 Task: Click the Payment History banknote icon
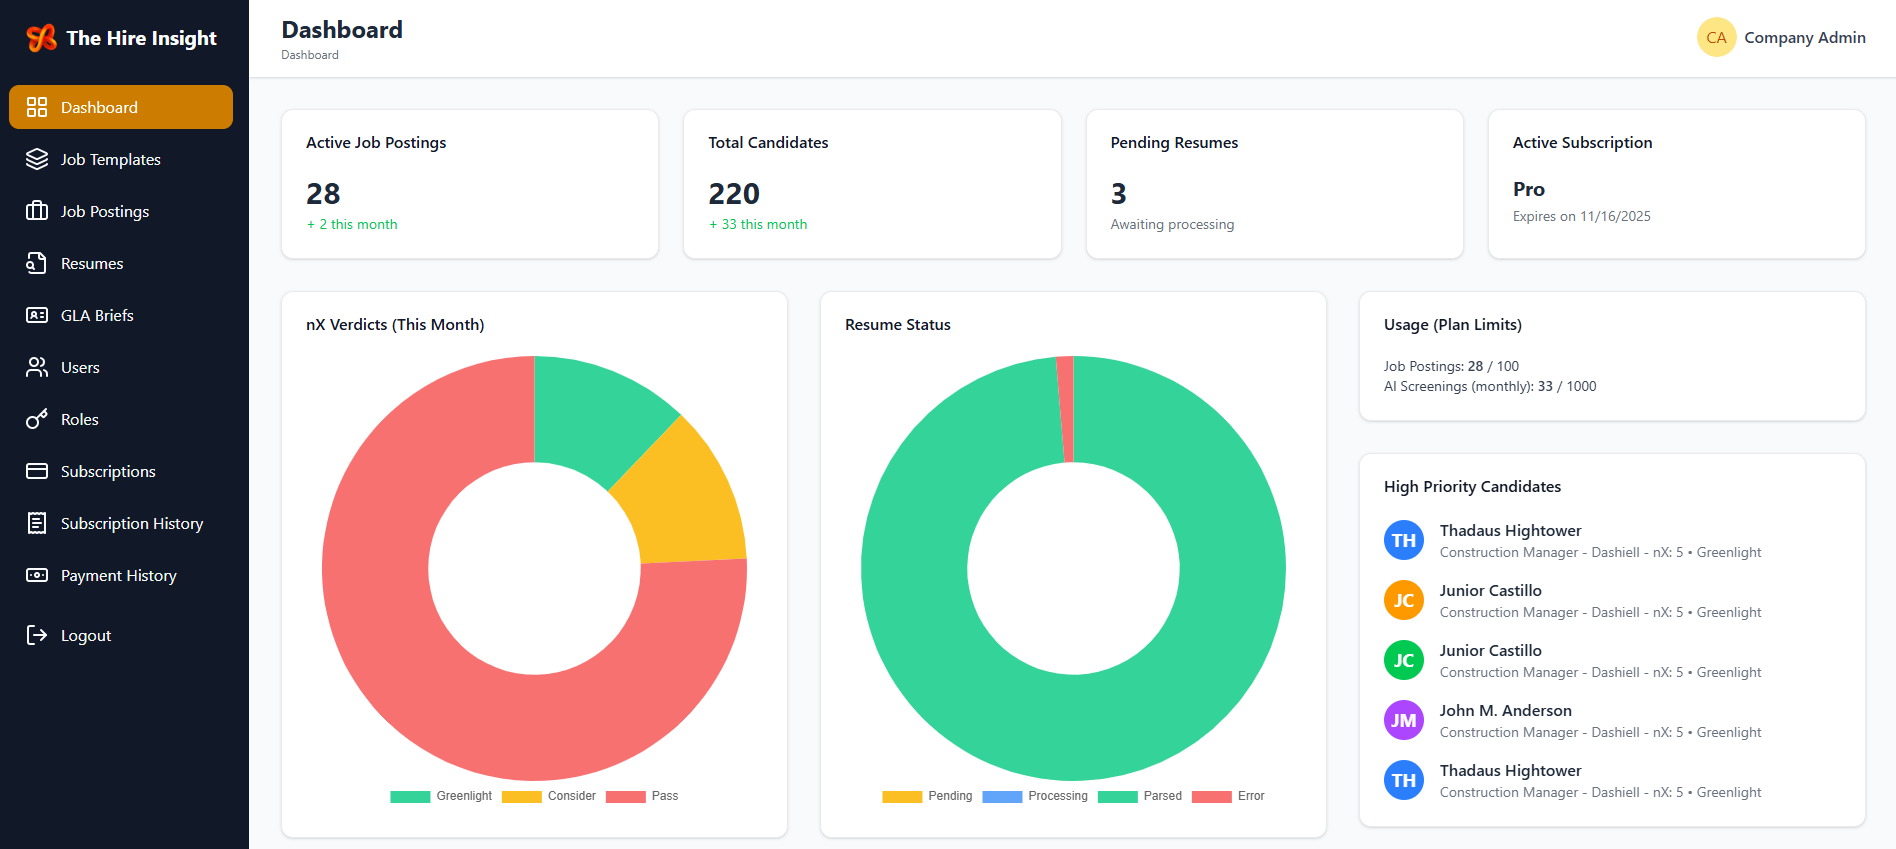coord(37,576)
